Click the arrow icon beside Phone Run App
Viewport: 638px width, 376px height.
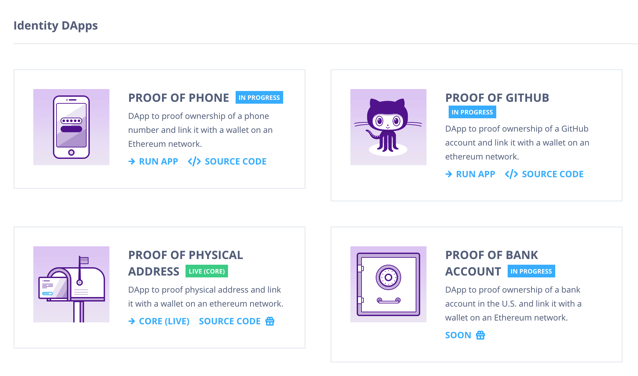[x=131, y=162]
